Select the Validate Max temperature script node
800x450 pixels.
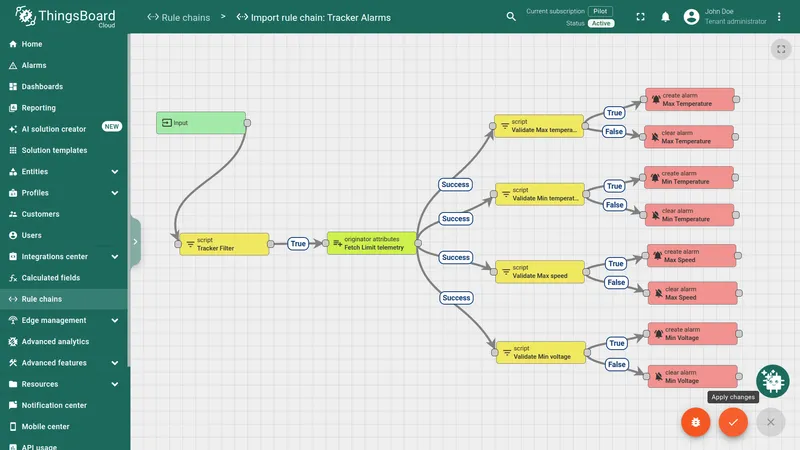(x=539, y=126)
